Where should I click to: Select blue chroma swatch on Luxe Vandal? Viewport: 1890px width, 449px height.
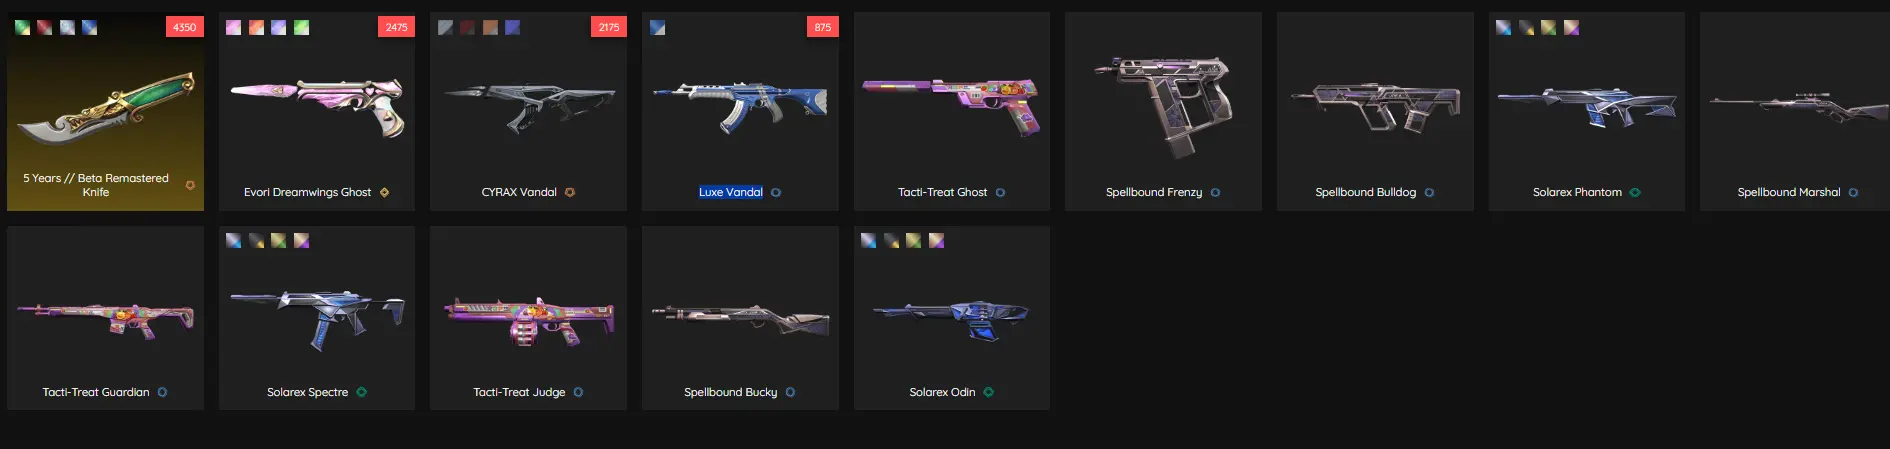click(657, 28)
